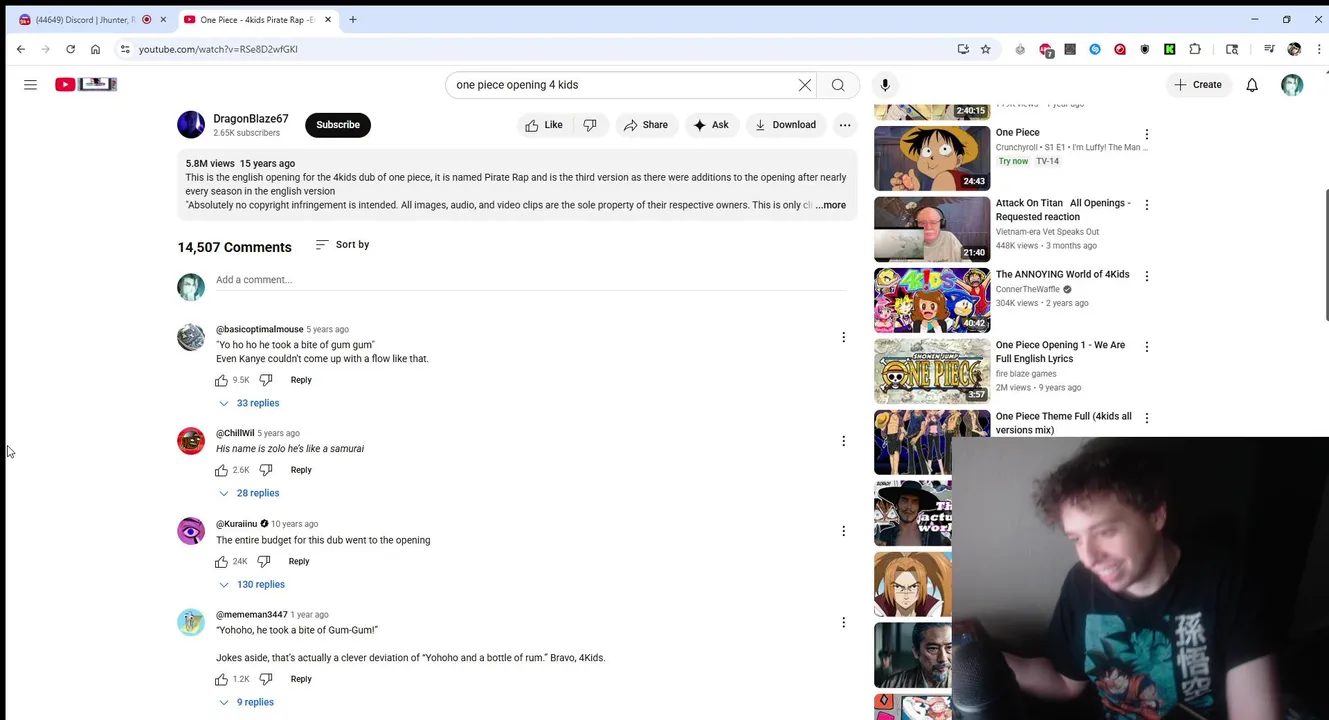This screenshot has height=720, width=1329.
Task: Open Attack On Titan All Openings thumbnail
Action: [932, 229]
